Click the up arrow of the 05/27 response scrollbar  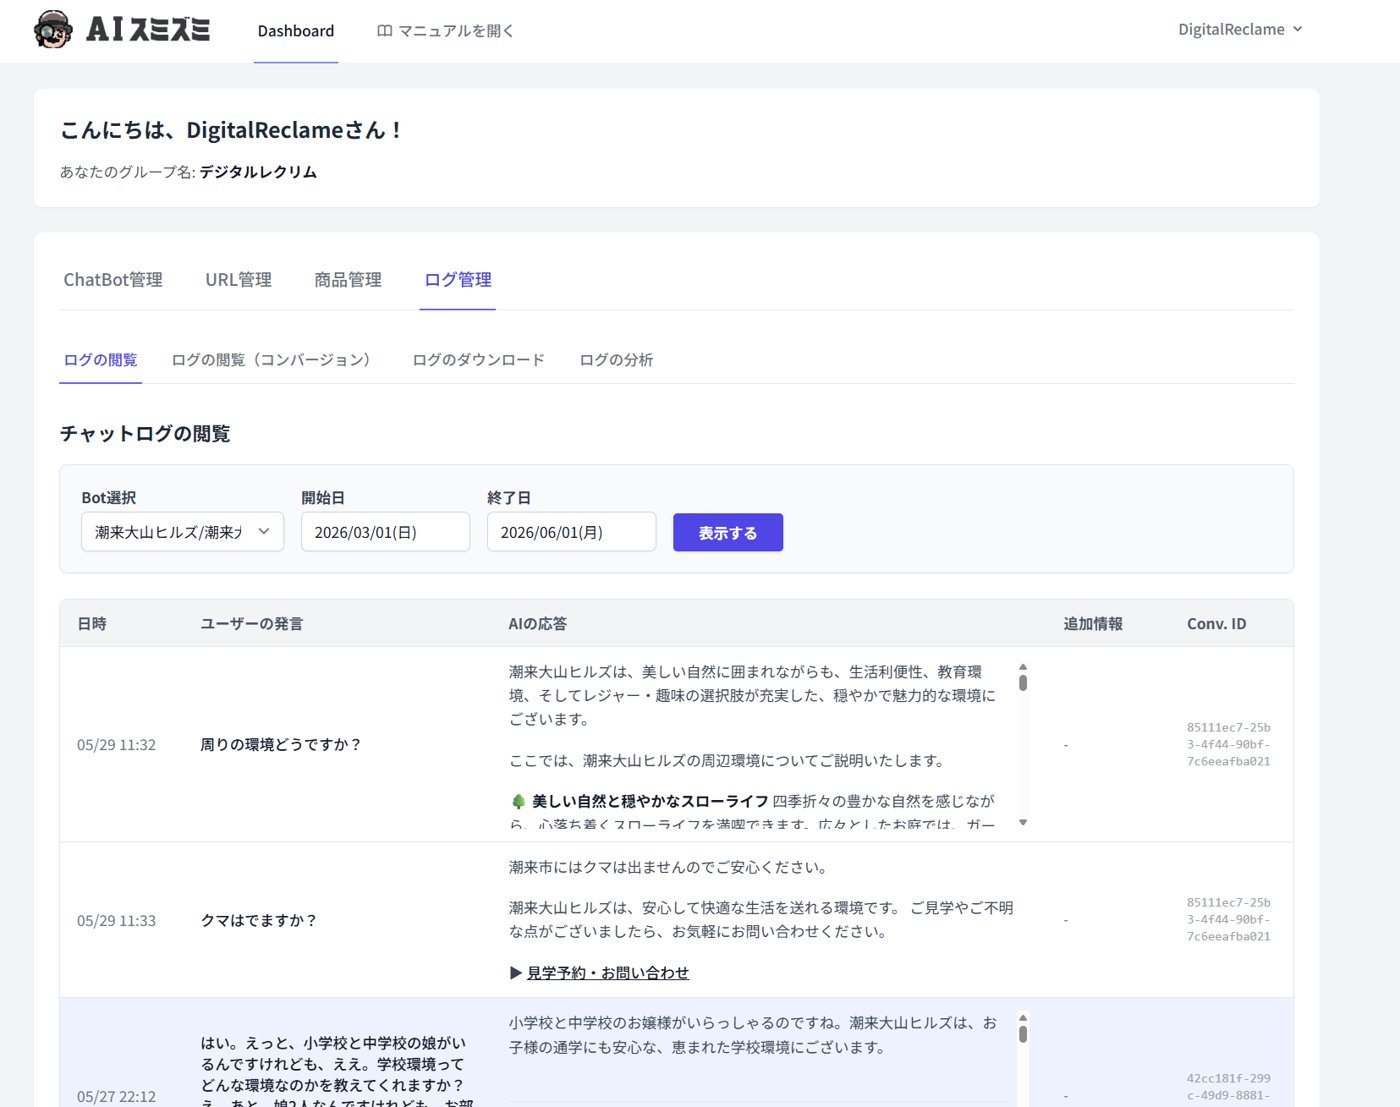pyautogui.click(x=1023, y=1018)
